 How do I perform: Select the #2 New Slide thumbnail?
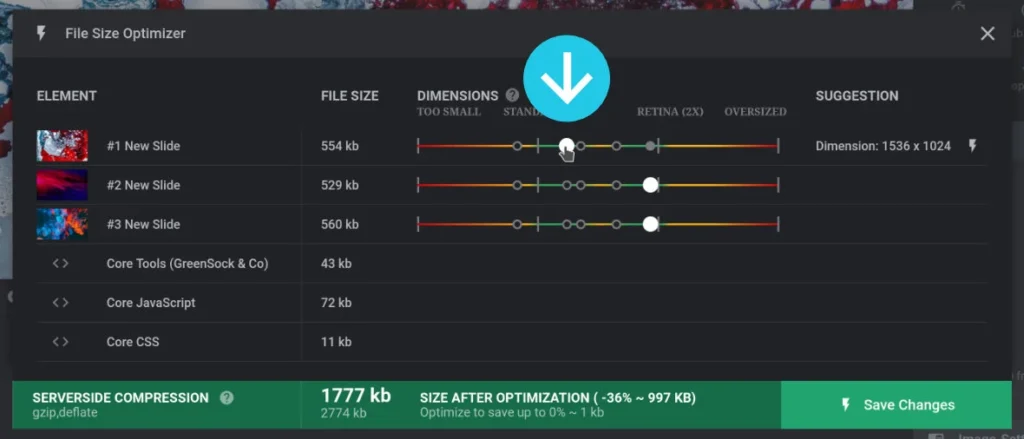pyautogui.click(x=62, y=185)
